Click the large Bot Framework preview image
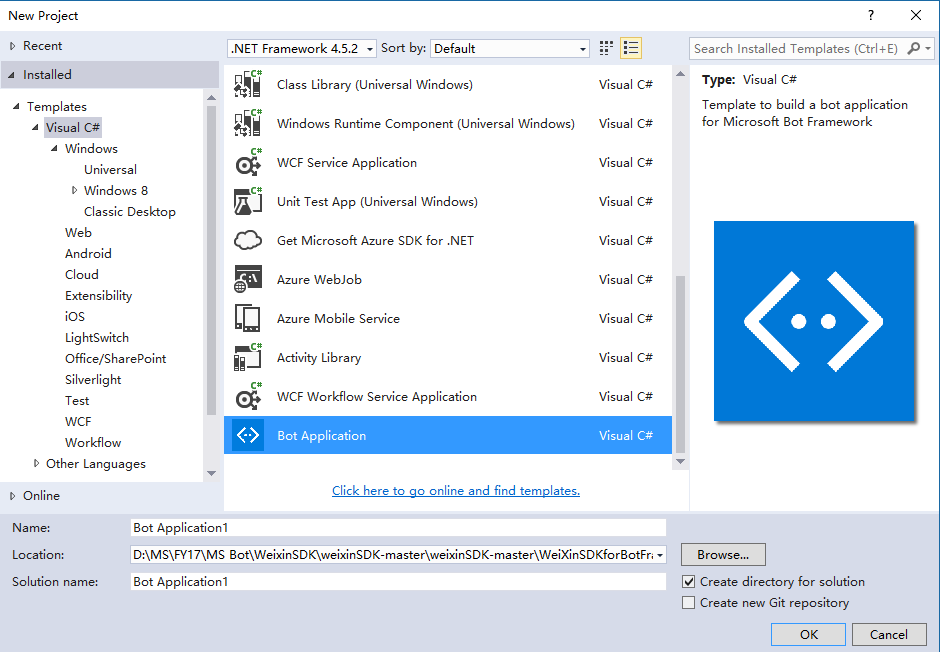The image size is (940, 652). (x=814, y=321)
